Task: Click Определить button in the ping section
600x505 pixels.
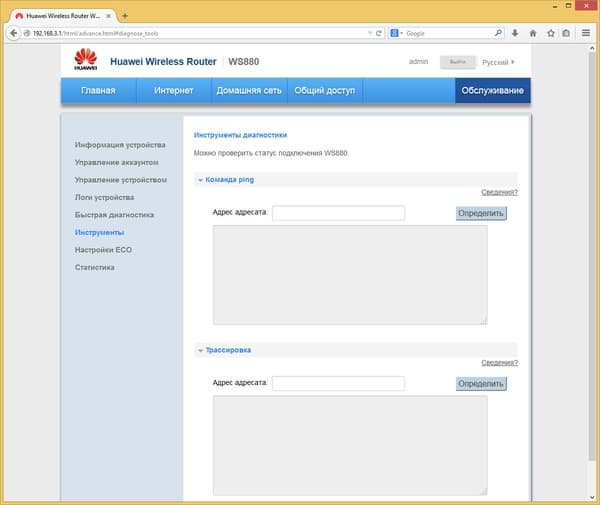Action: (x=481, y=213)
